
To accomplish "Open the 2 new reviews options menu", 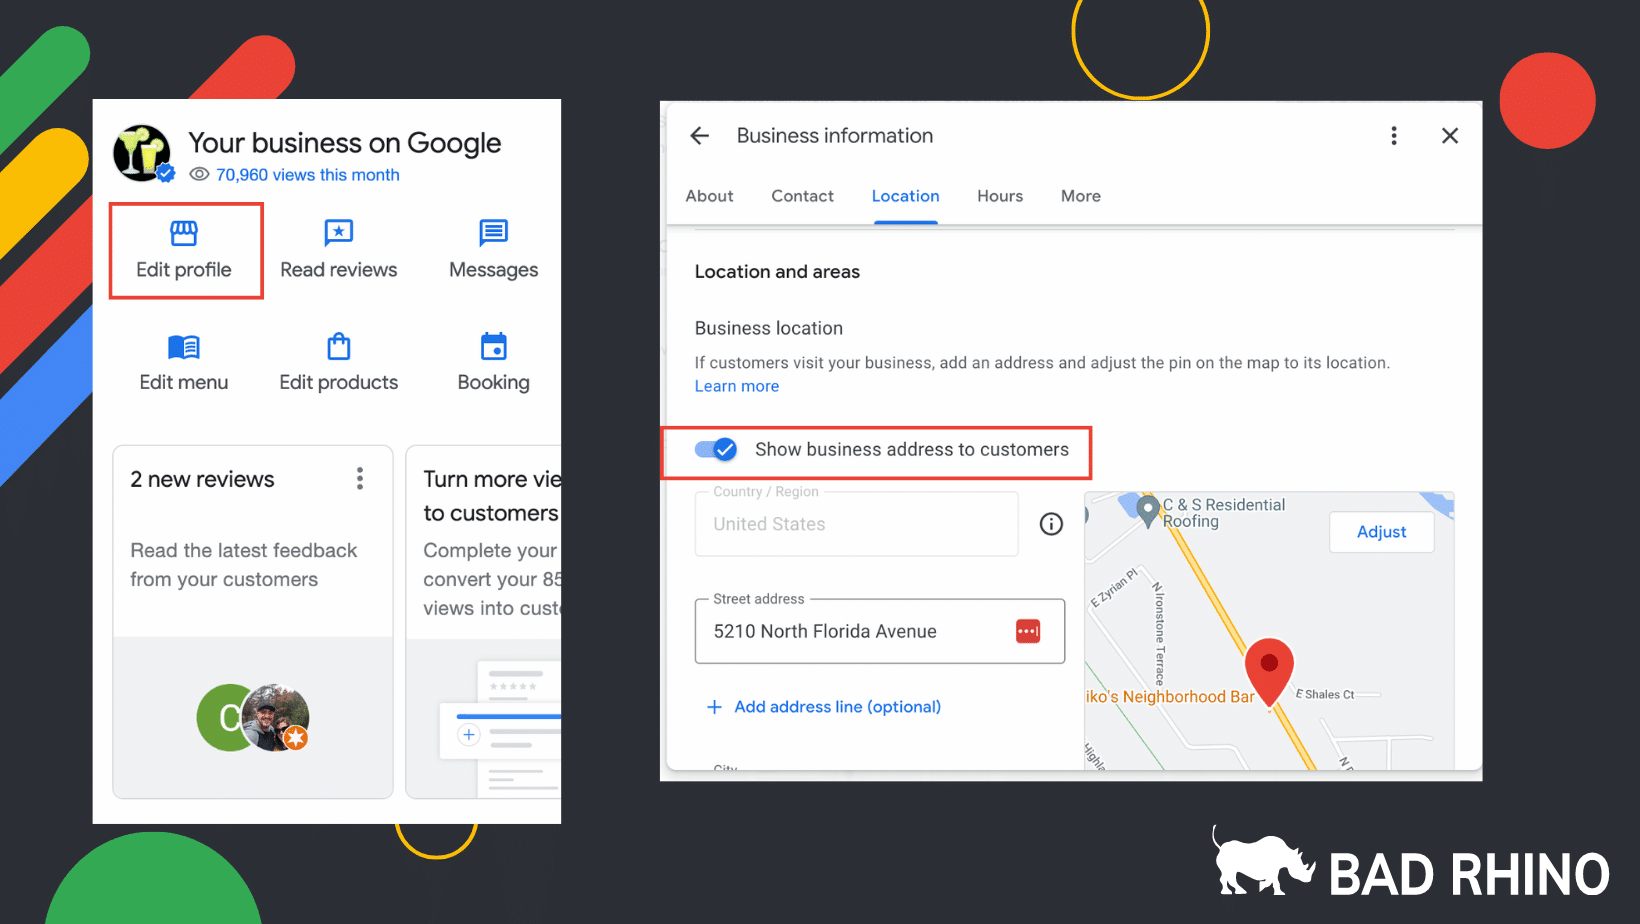I will tap(360, 478).
